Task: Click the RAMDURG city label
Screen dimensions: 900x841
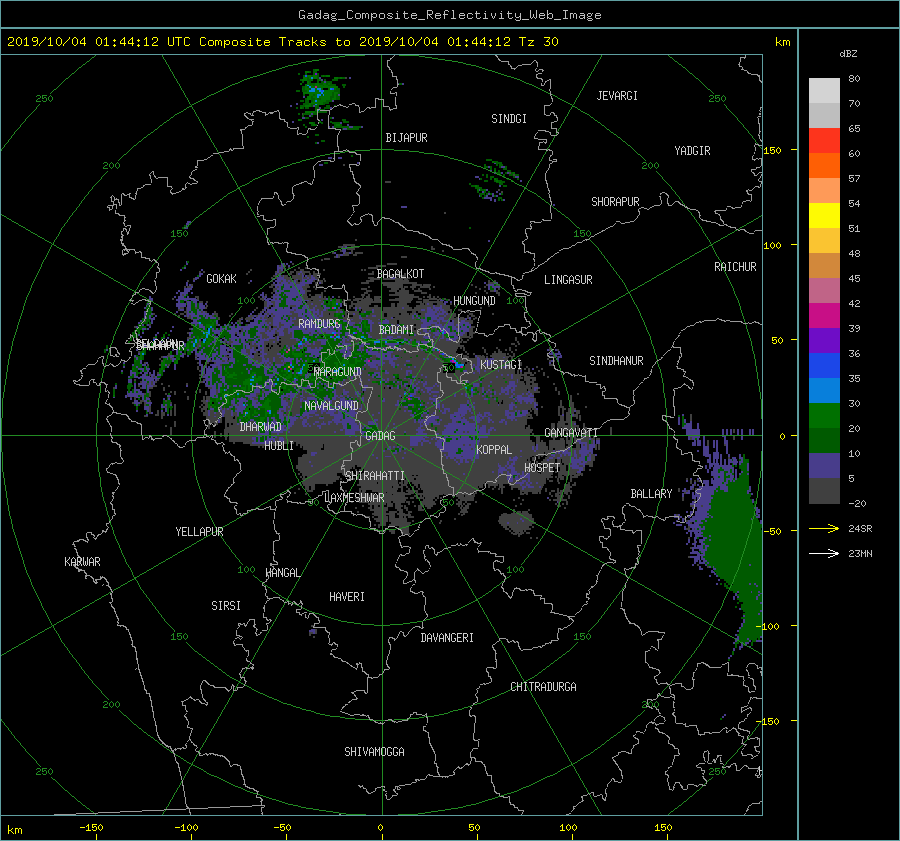Action: [x=319, y=324]
